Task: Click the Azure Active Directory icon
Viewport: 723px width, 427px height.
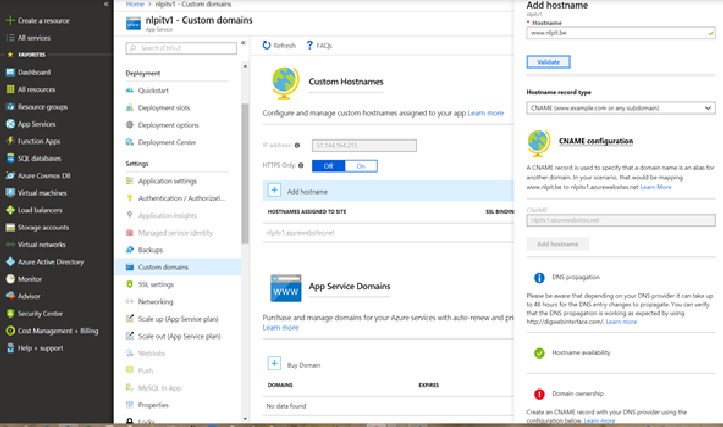Action: click(x=10, y=262)
